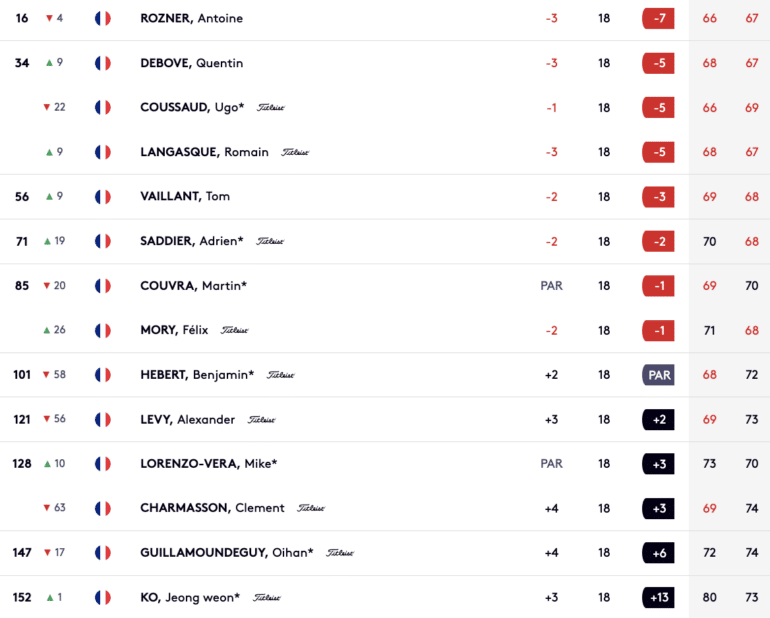Click the Titleist logo next to MORY, Félix
Viewport: 770px width, 618px height.
pyautogui.click(x=234, y=330)
